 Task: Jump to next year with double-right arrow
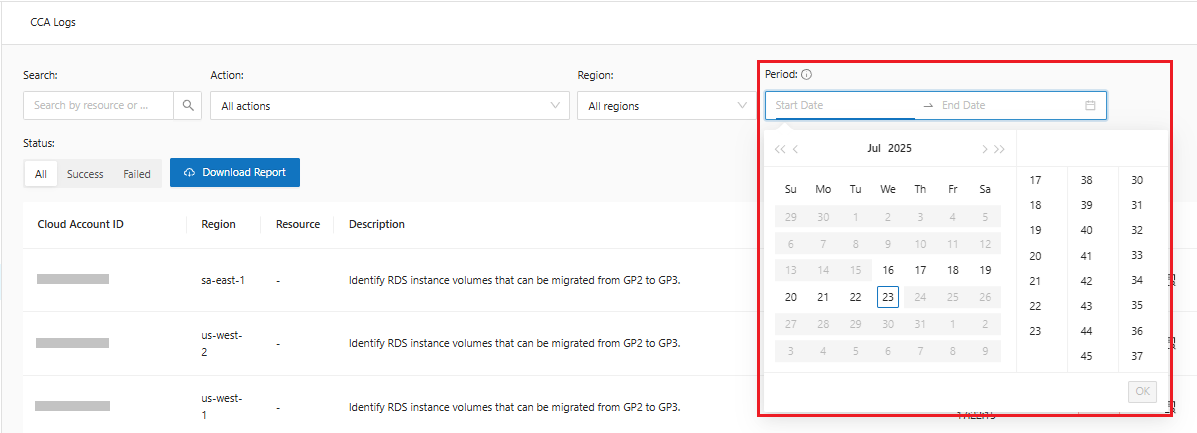click(999, 149)
